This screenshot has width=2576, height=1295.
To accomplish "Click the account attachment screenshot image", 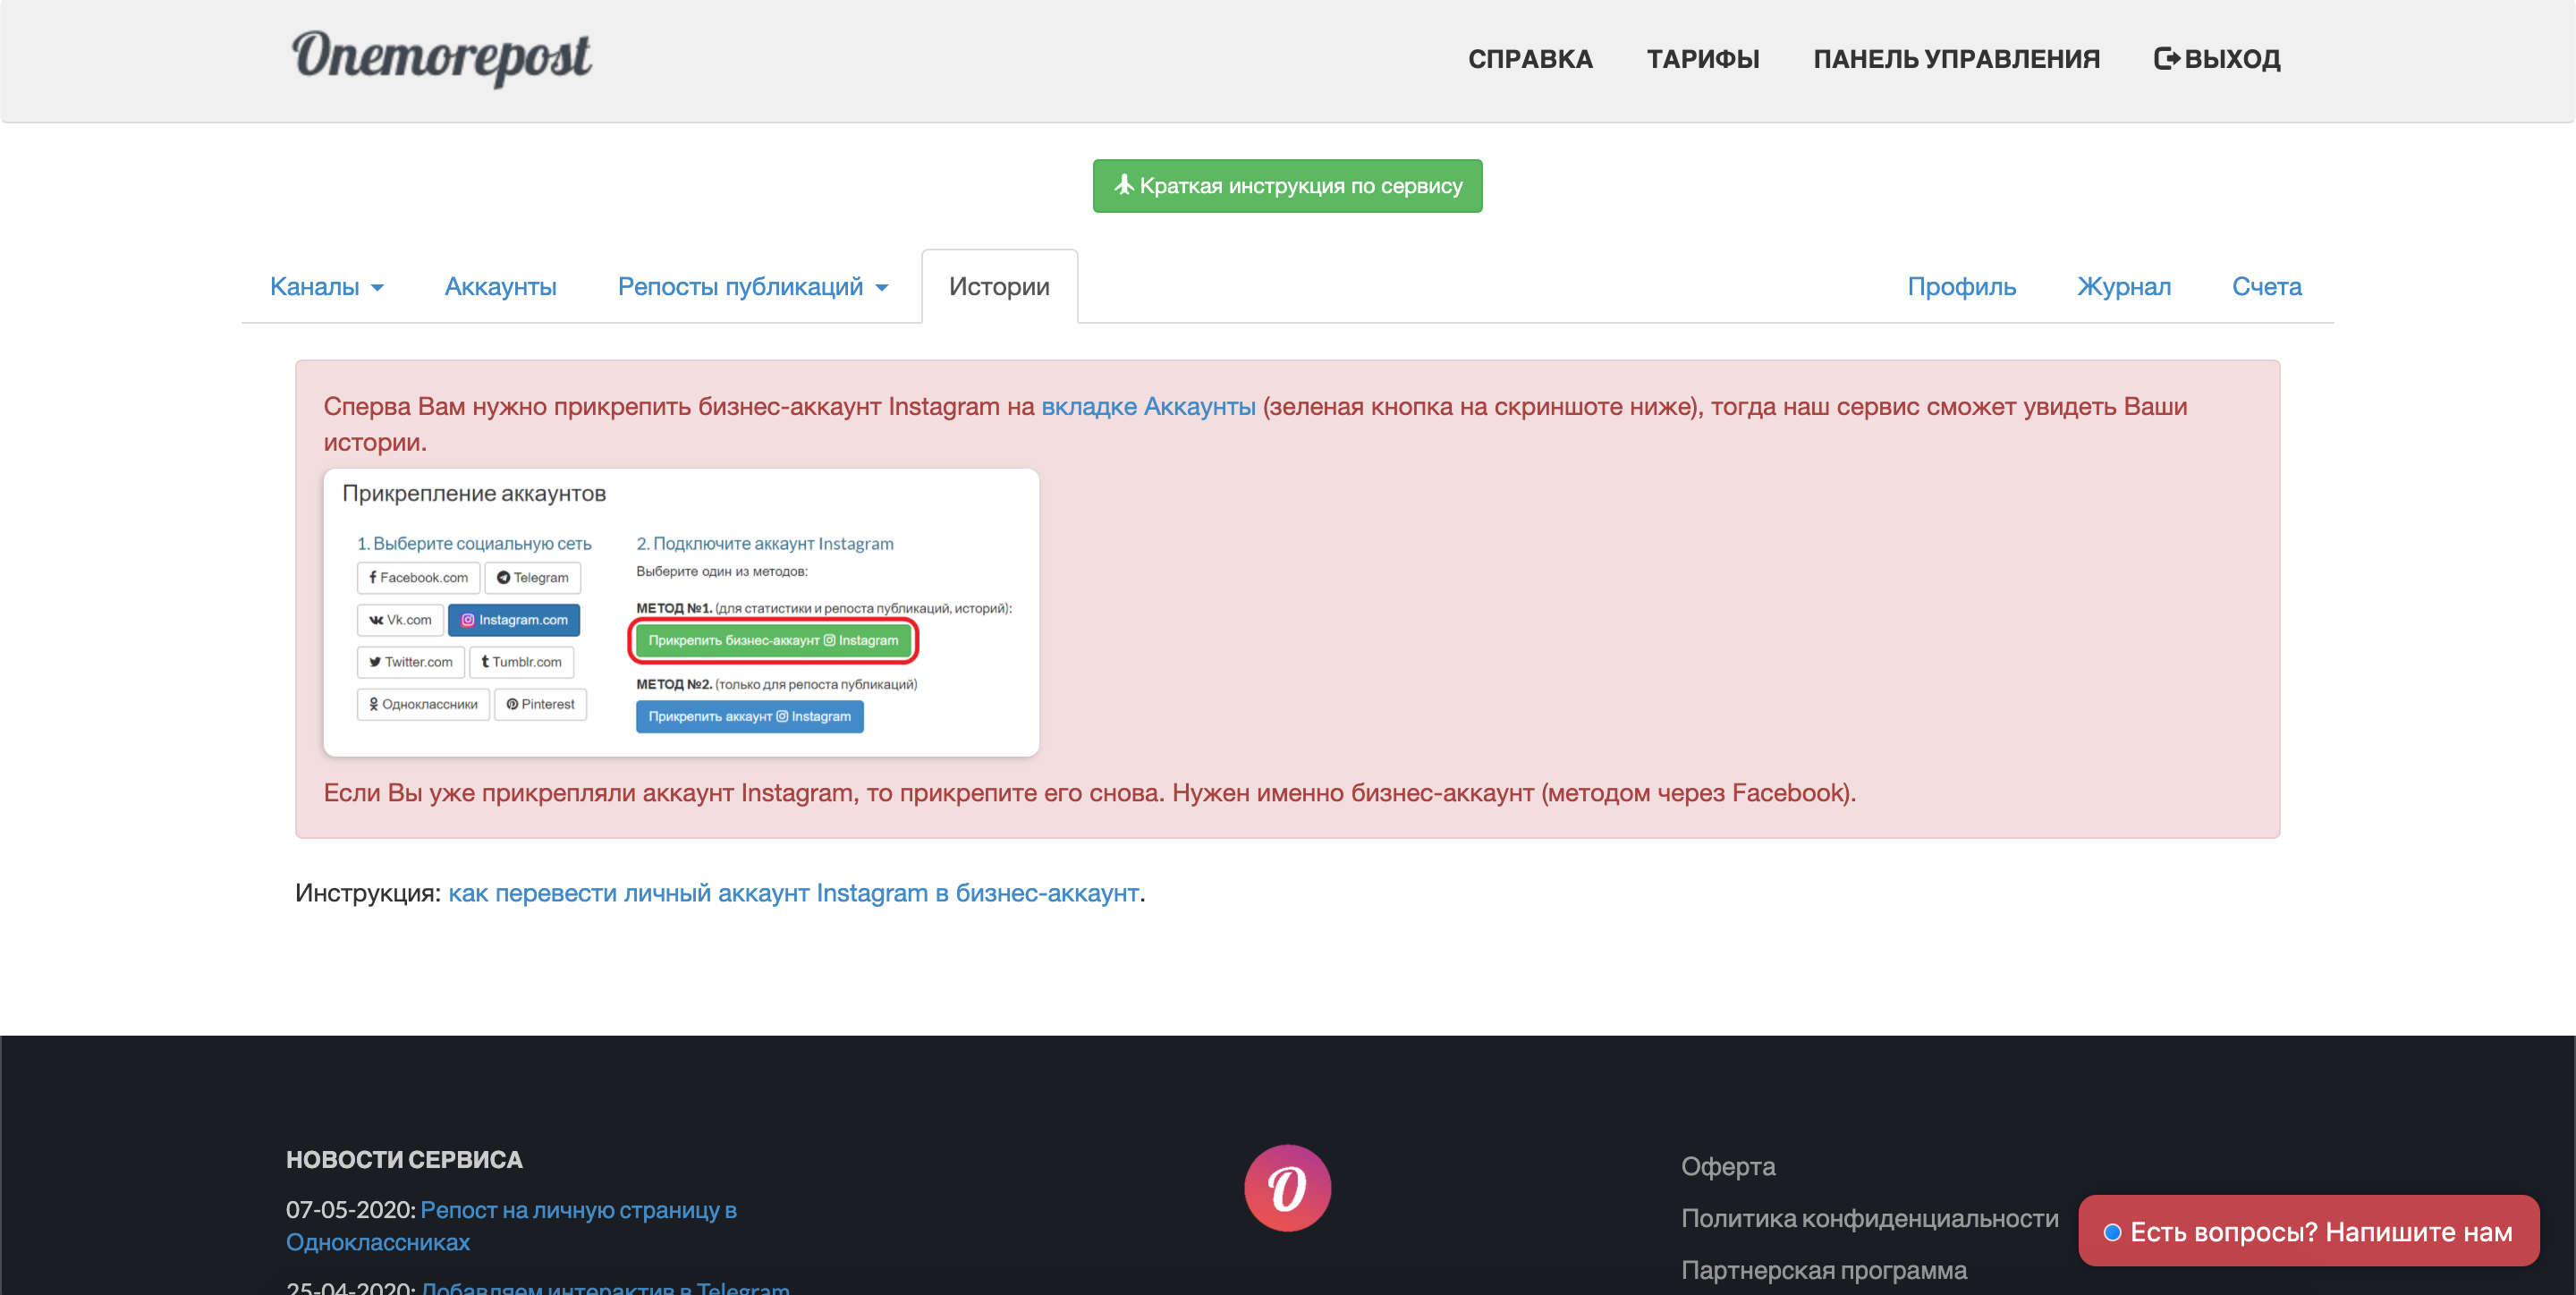I will pos(681,612).
